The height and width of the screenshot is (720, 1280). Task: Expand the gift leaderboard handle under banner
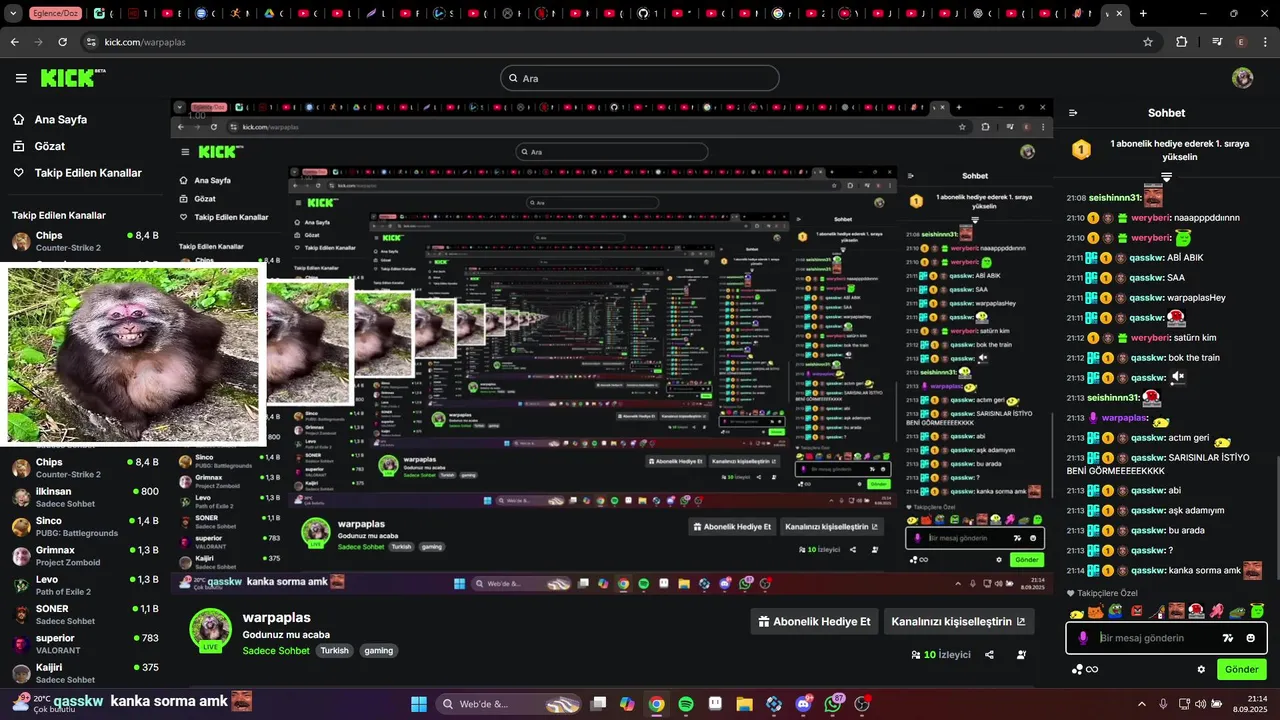[1166, 177]
